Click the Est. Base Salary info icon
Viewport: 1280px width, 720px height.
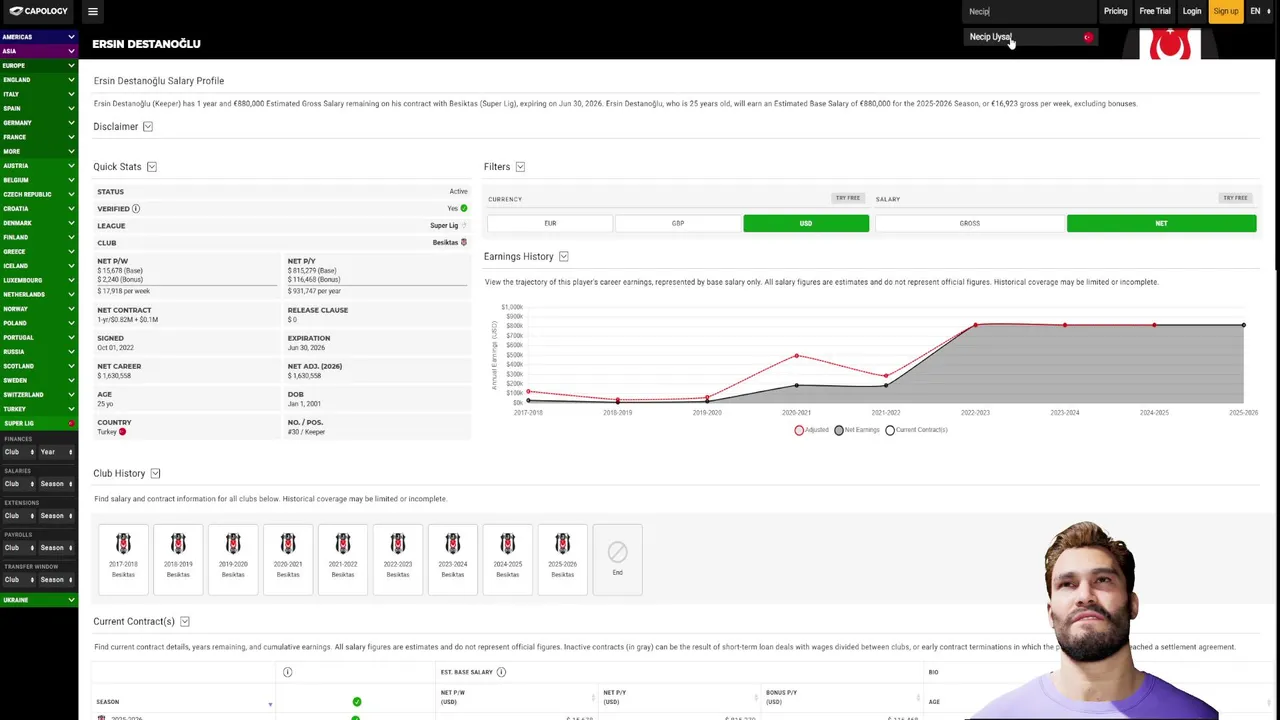501,672
